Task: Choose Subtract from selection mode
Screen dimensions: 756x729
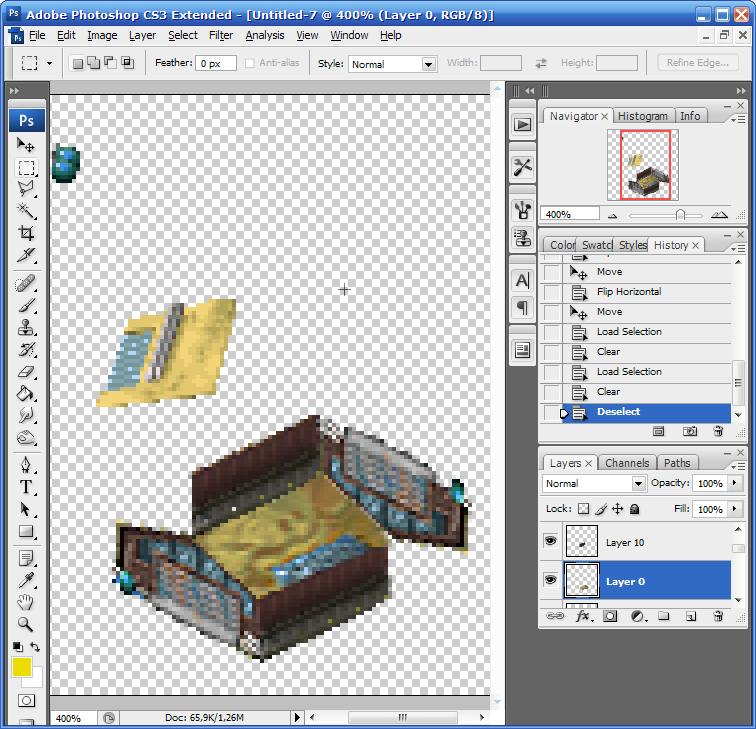Action: pos(110,63)
